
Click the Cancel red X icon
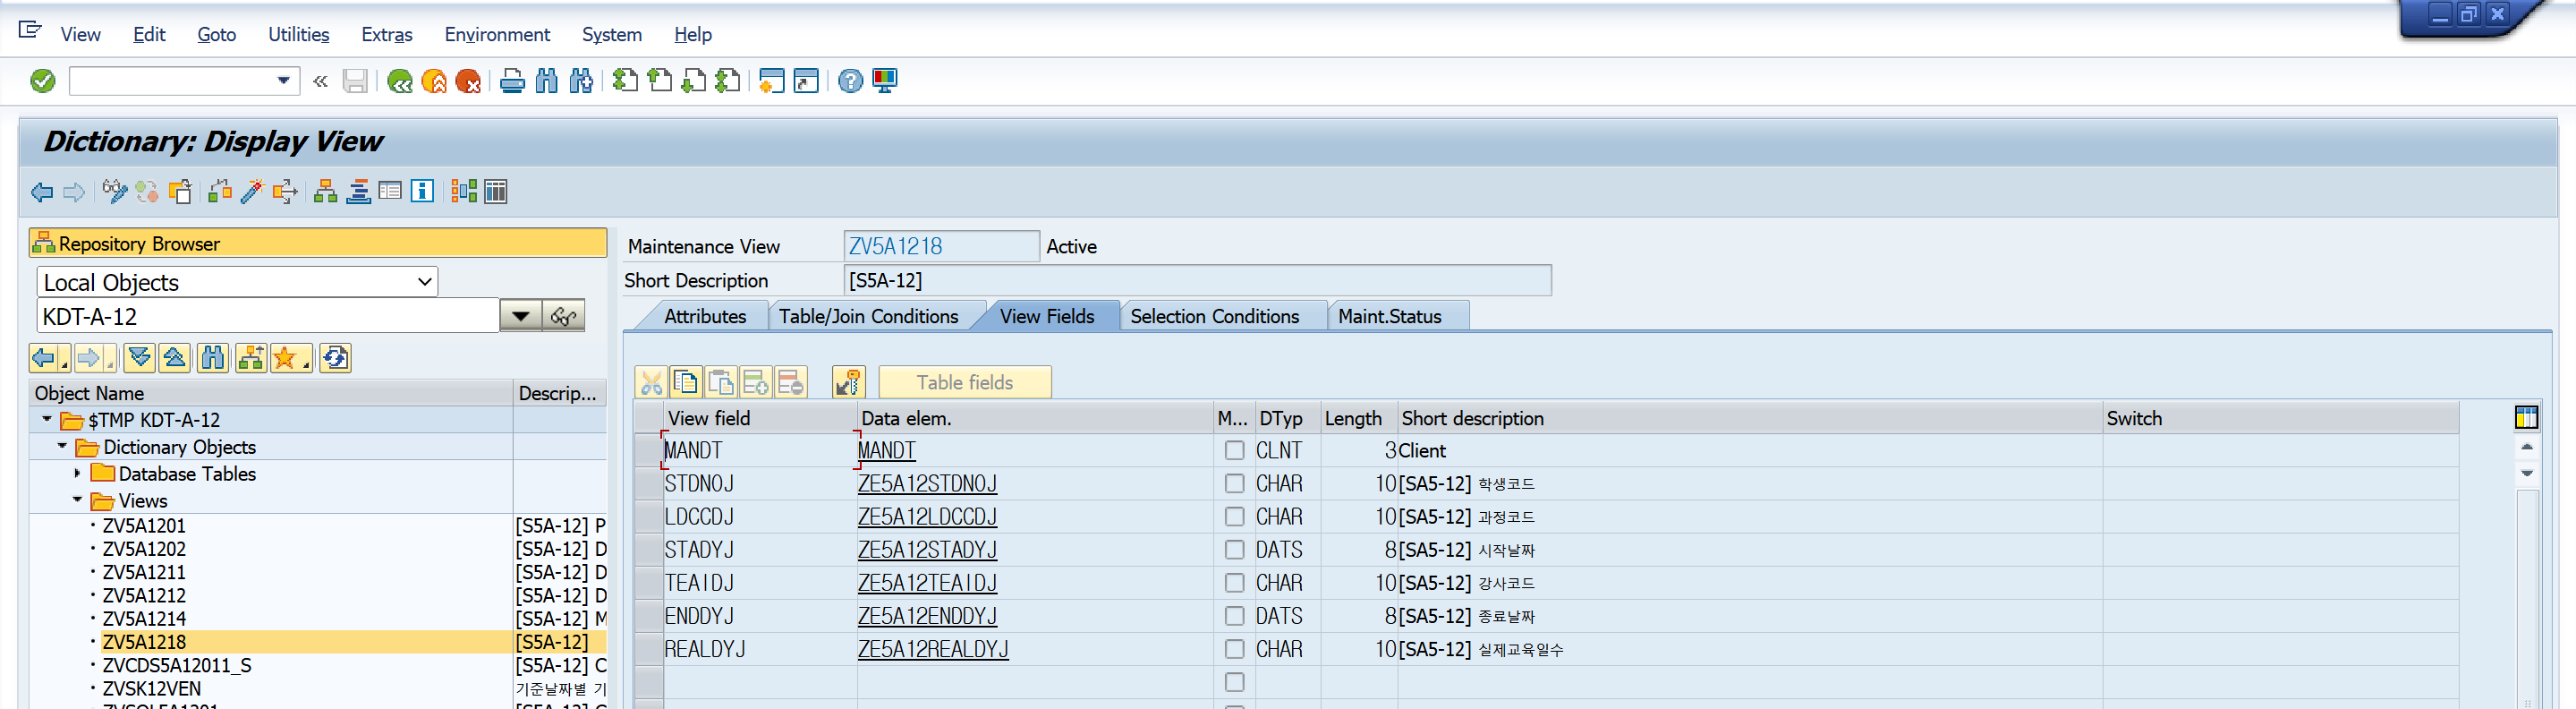coord(468,81)
